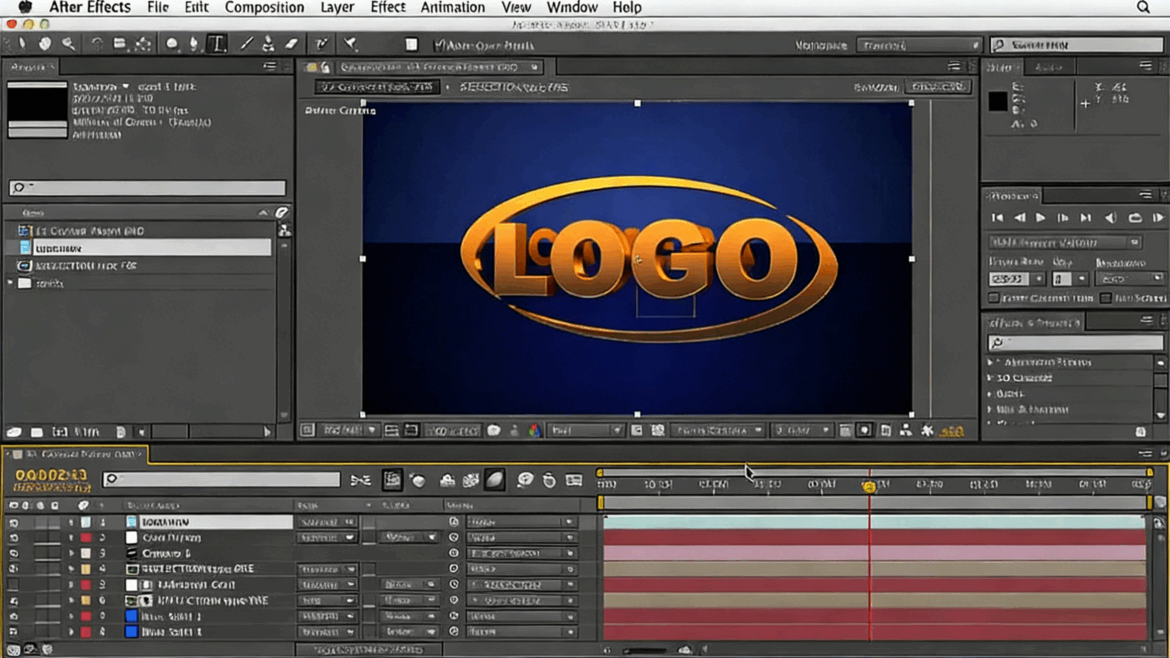Jump to first frame in Preview panel
Screen dimensions: 1170x658
pyautogui.click(x=997, y=218)
